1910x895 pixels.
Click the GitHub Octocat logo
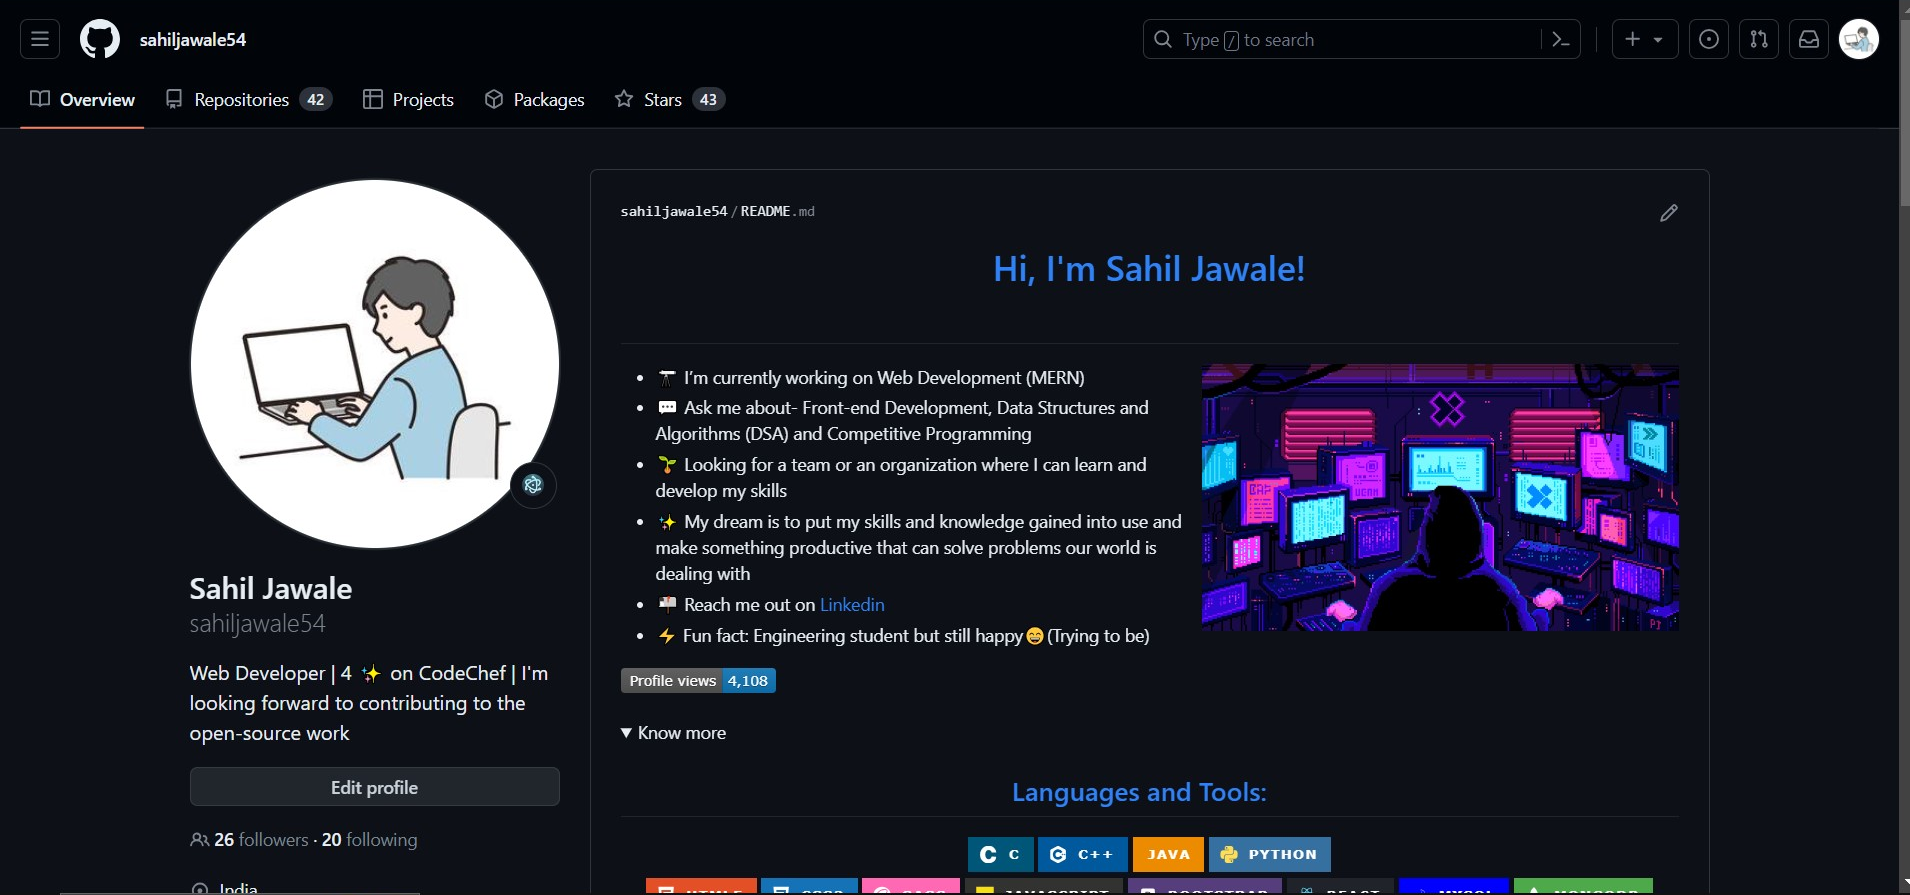tap(100, 39)
